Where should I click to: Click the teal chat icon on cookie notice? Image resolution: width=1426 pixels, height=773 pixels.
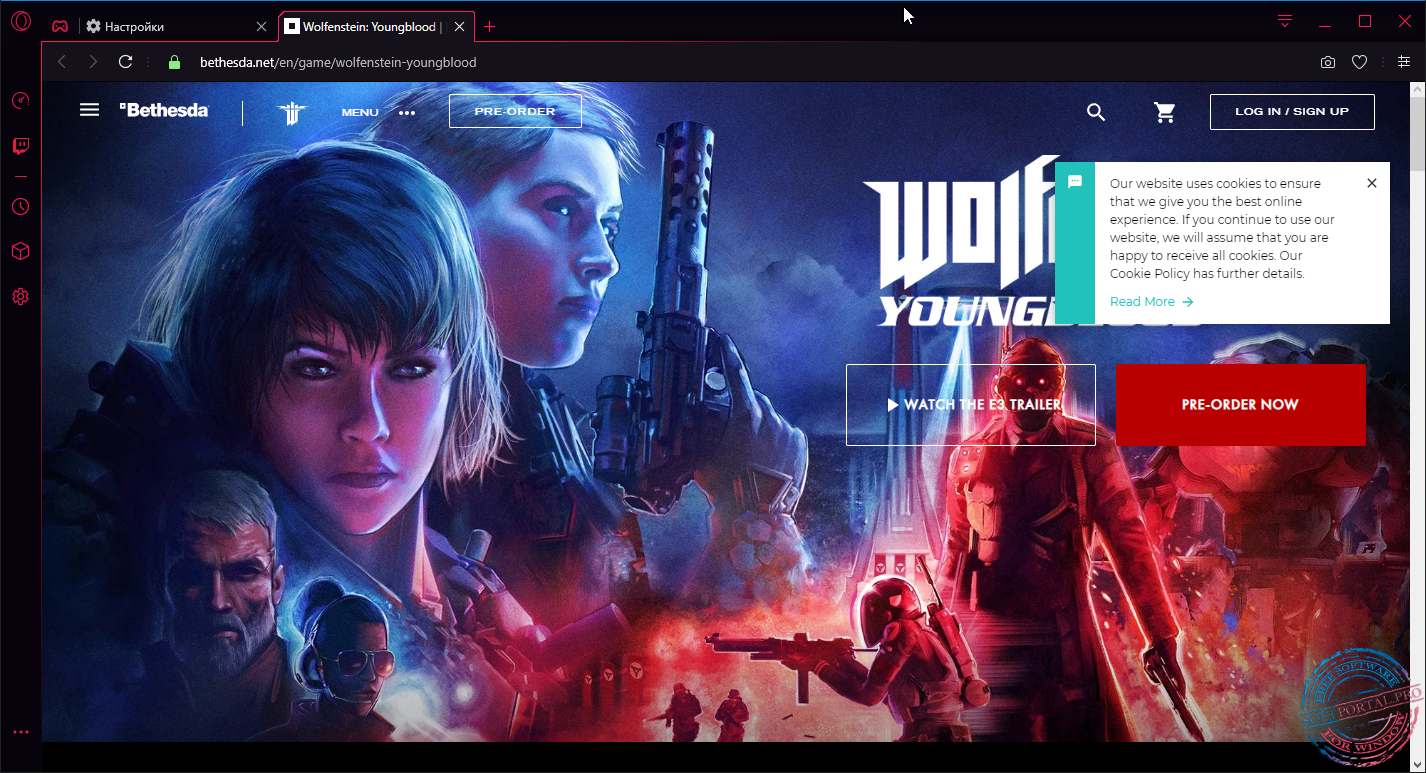click(x=1075, y=182)
